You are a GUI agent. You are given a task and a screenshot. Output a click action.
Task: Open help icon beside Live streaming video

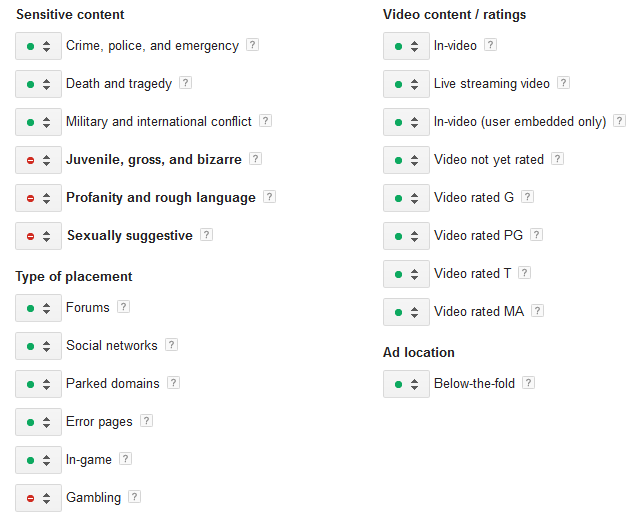[x=563, y=83]
